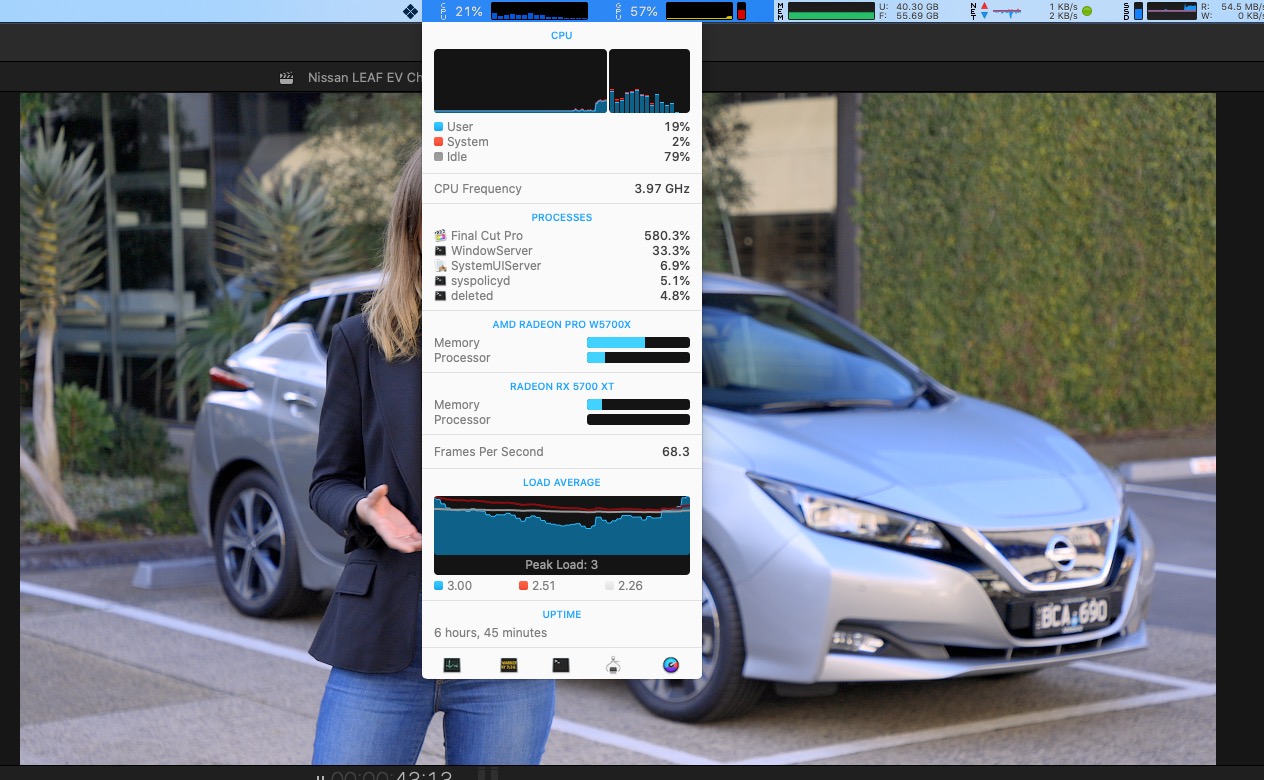Open the NET menu bar item
This screenshot has width=1264, height=780.
coord(1031,11)
